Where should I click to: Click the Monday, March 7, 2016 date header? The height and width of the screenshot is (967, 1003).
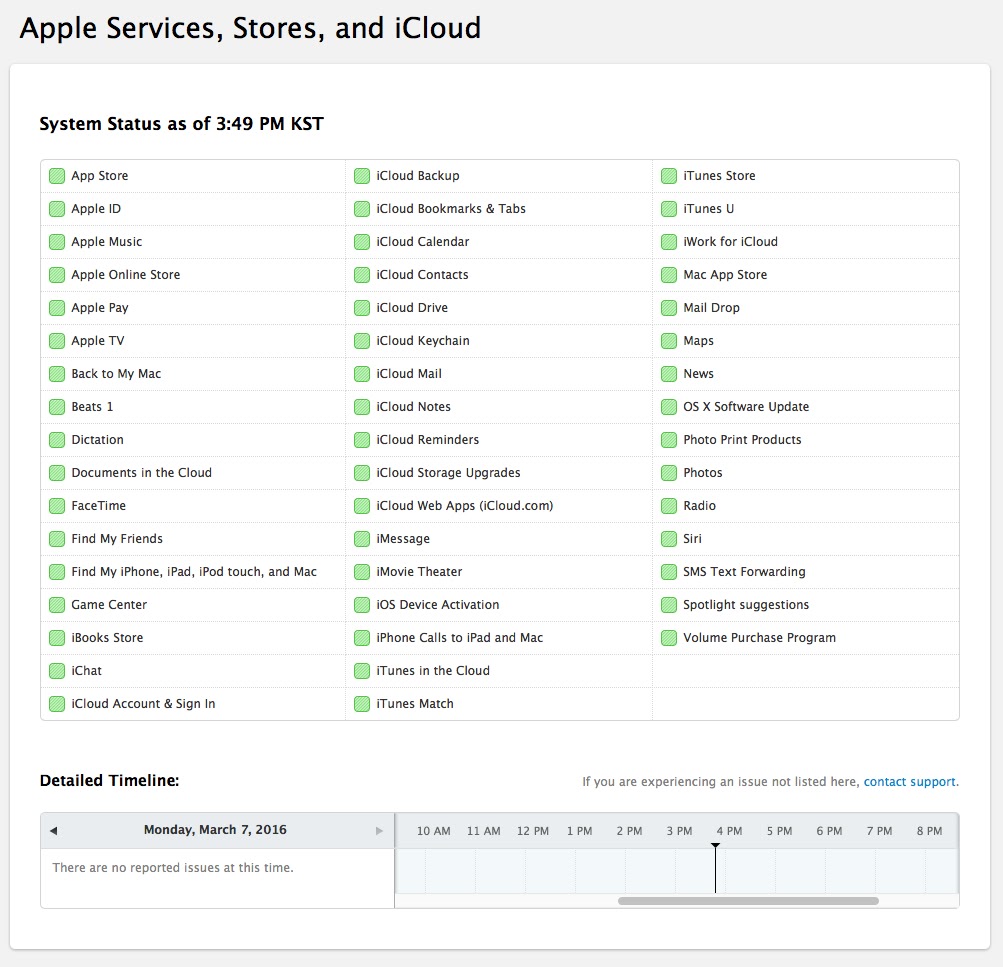pyautogui.click(x=215, y=830)
